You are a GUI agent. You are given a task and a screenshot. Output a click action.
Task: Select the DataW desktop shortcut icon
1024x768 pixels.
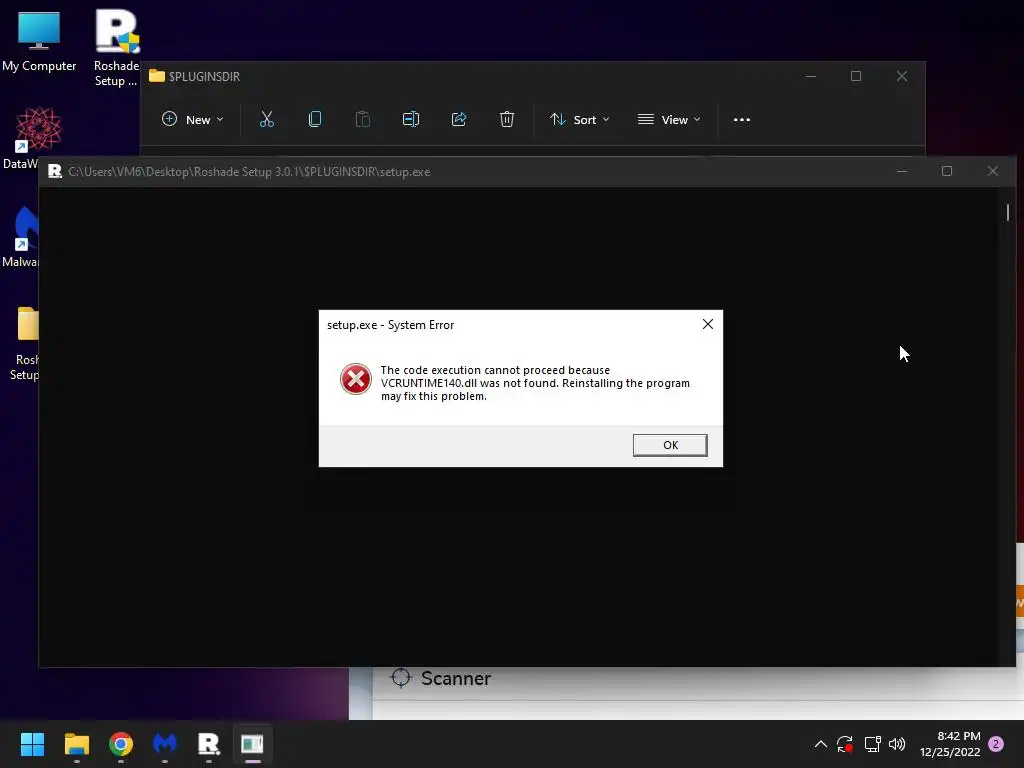[x=22, y=138]
